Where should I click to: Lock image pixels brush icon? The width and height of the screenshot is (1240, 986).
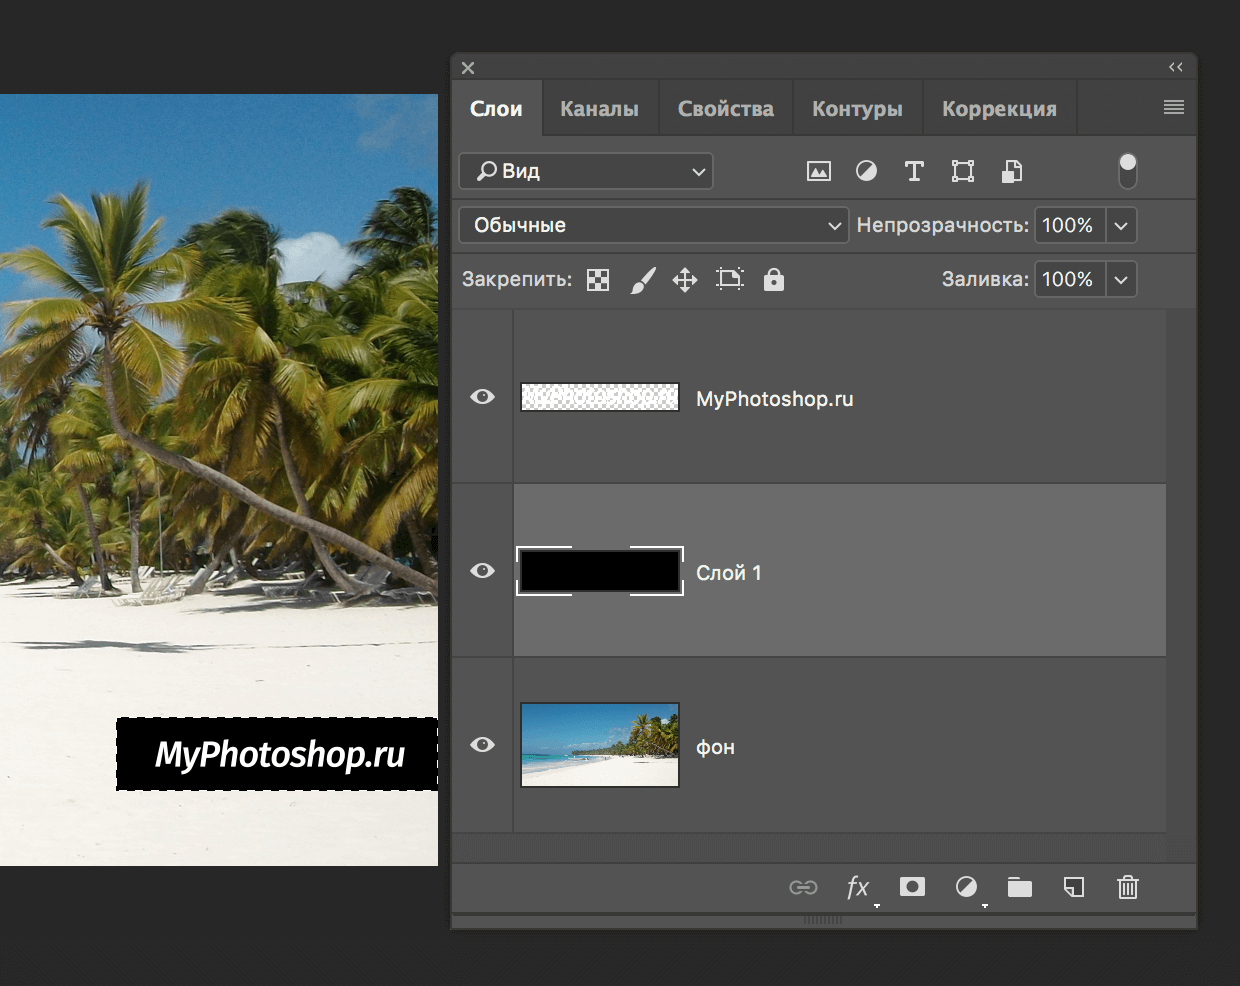pyautogui.click(x=642, y=280)
